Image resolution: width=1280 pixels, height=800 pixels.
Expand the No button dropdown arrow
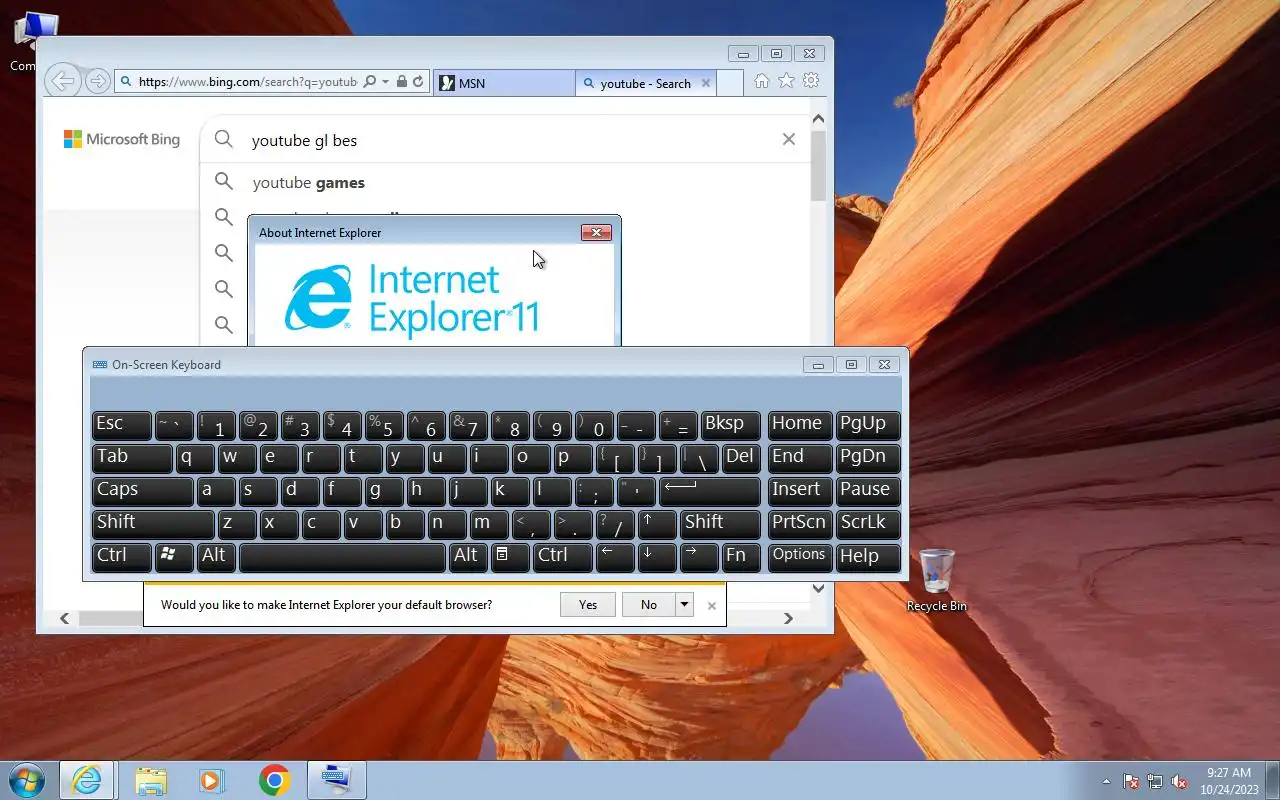(684, 604)
